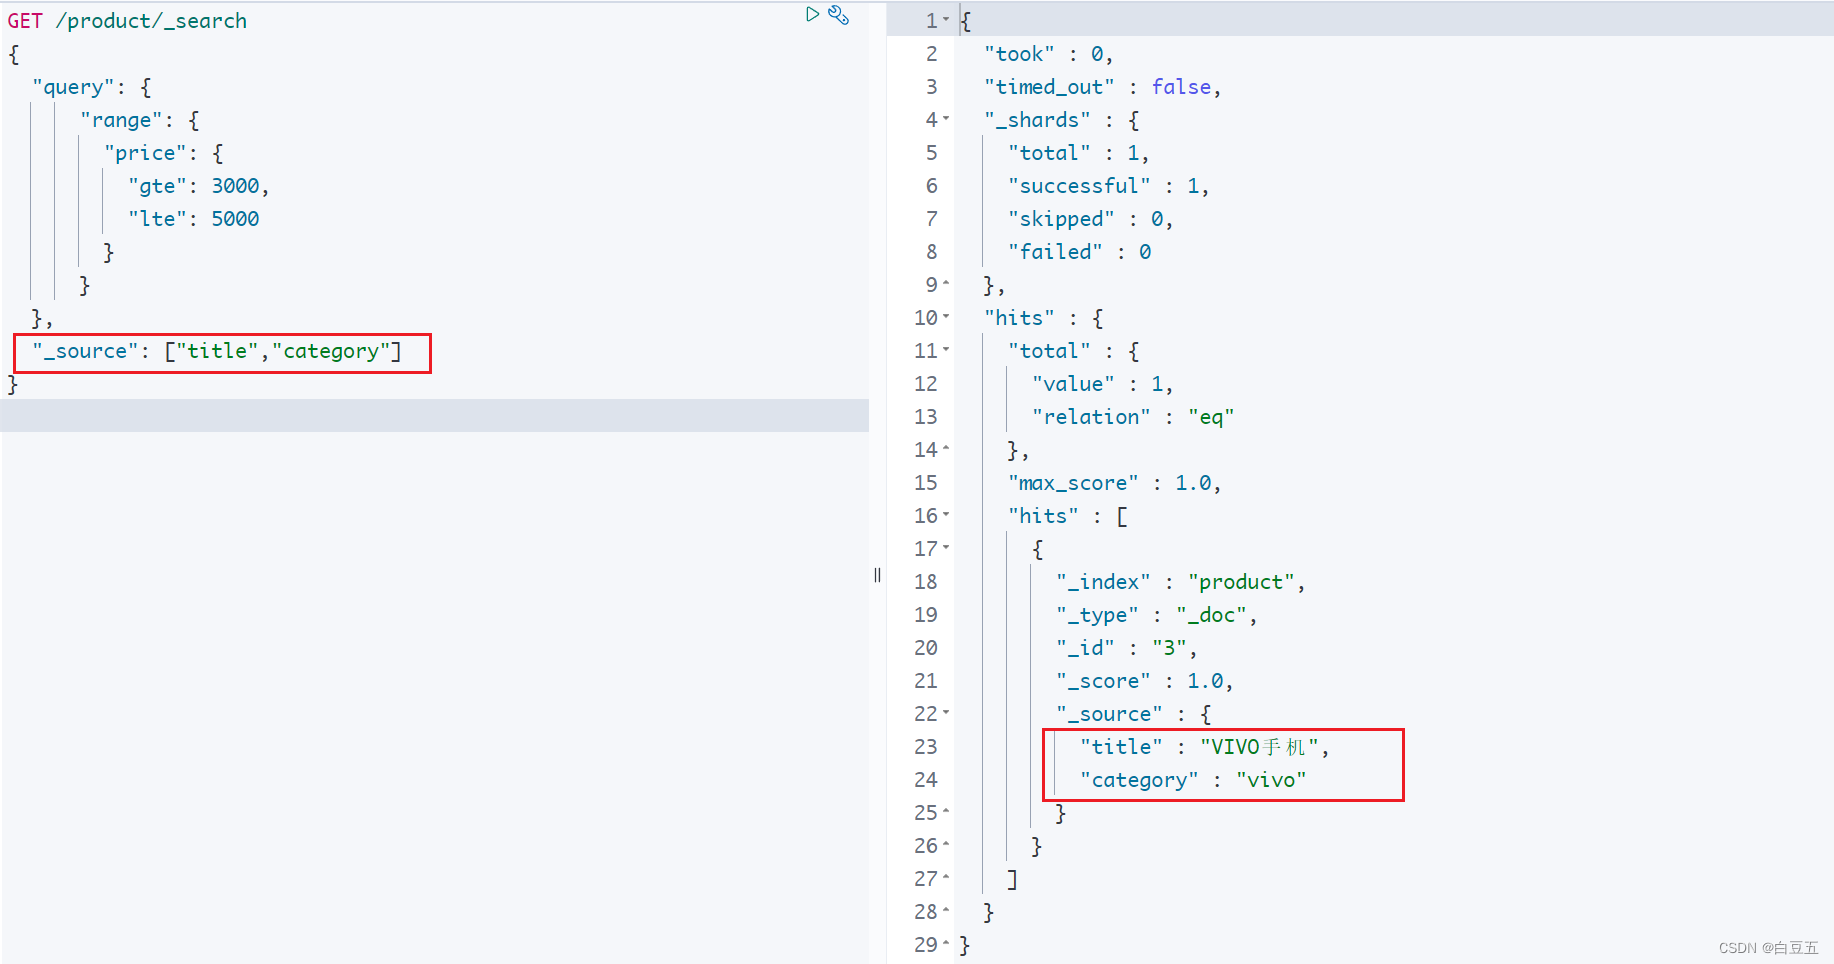Collapse the fold arrow at line 1
Image resolution: width=1834 pixels, height=964 pixels.
pyautogui.click(x=946, y=19)
